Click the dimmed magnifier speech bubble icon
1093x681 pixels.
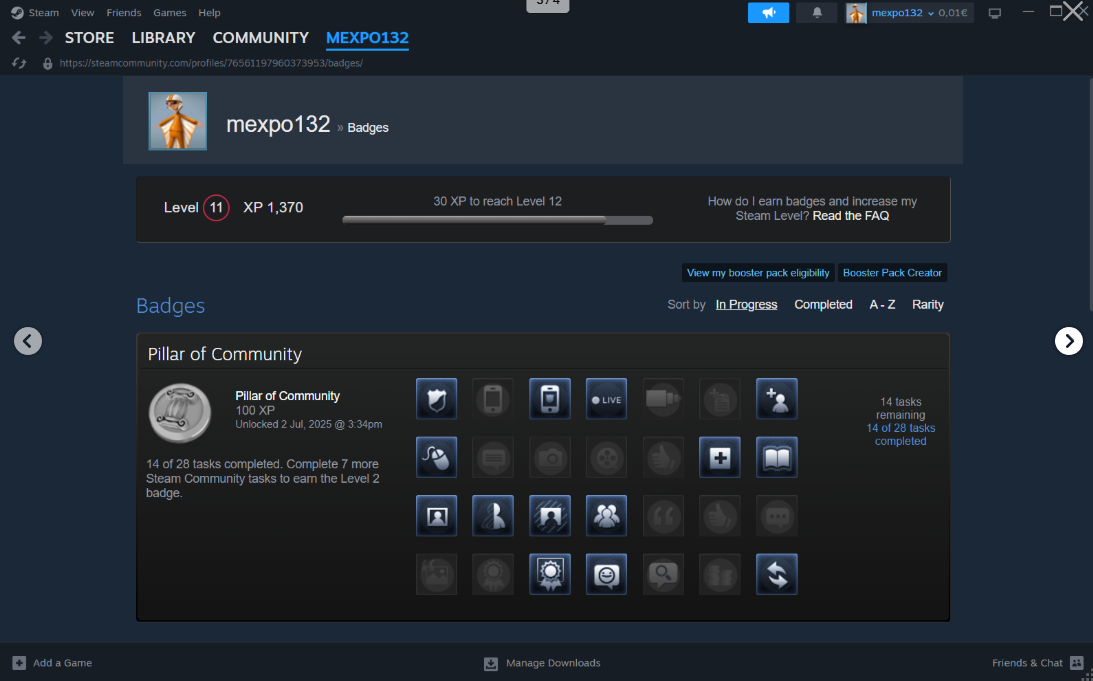pos(663,574)
